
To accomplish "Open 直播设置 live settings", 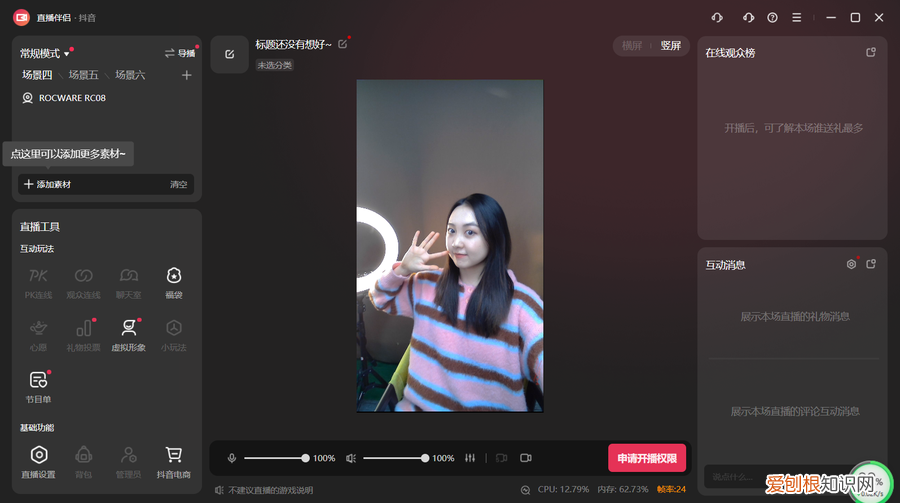I will (x=38, y=462).
